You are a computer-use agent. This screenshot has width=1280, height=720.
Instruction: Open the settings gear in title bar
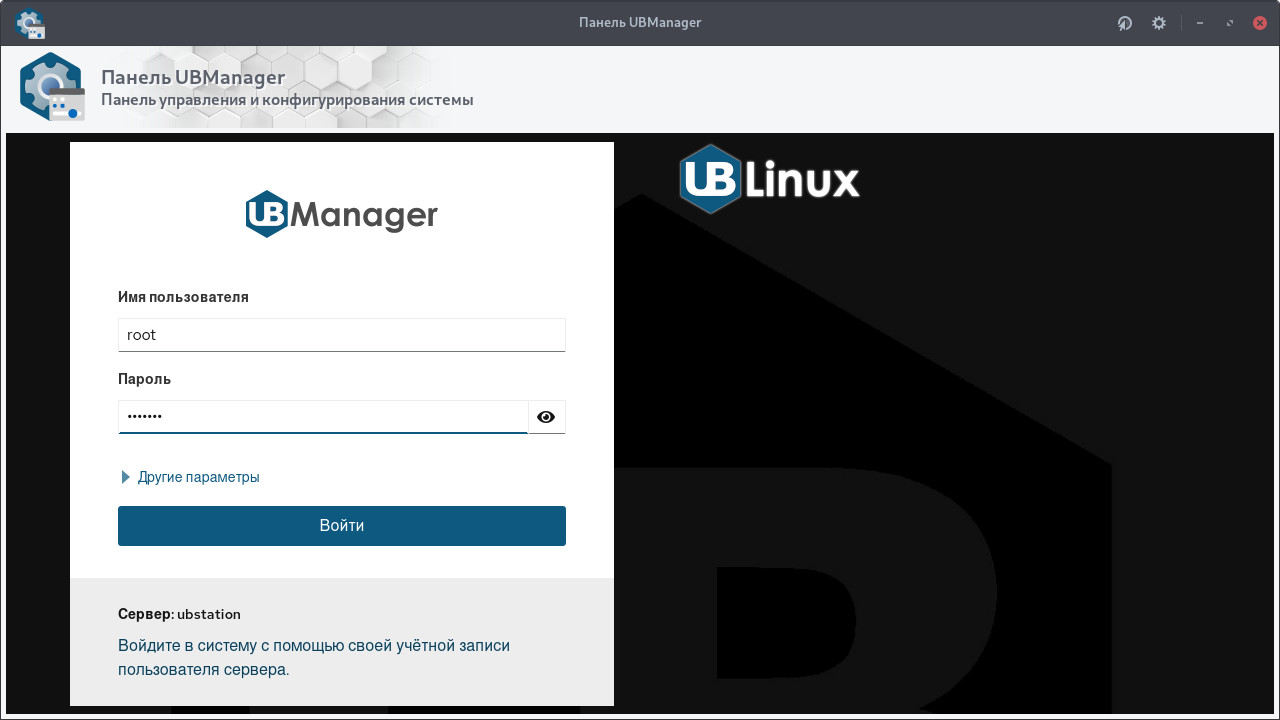[x=1159, y=23]
